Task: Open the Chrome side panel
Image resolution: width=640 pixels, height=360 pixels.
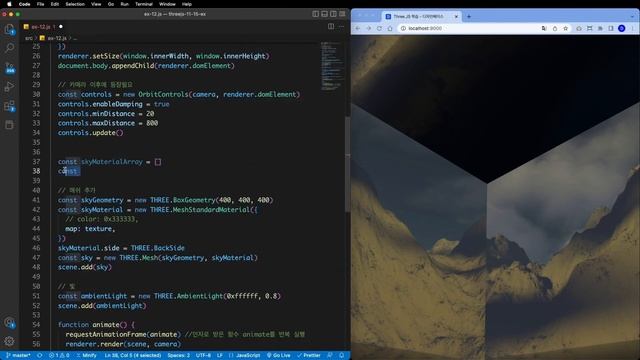Action: click(611, 28)
